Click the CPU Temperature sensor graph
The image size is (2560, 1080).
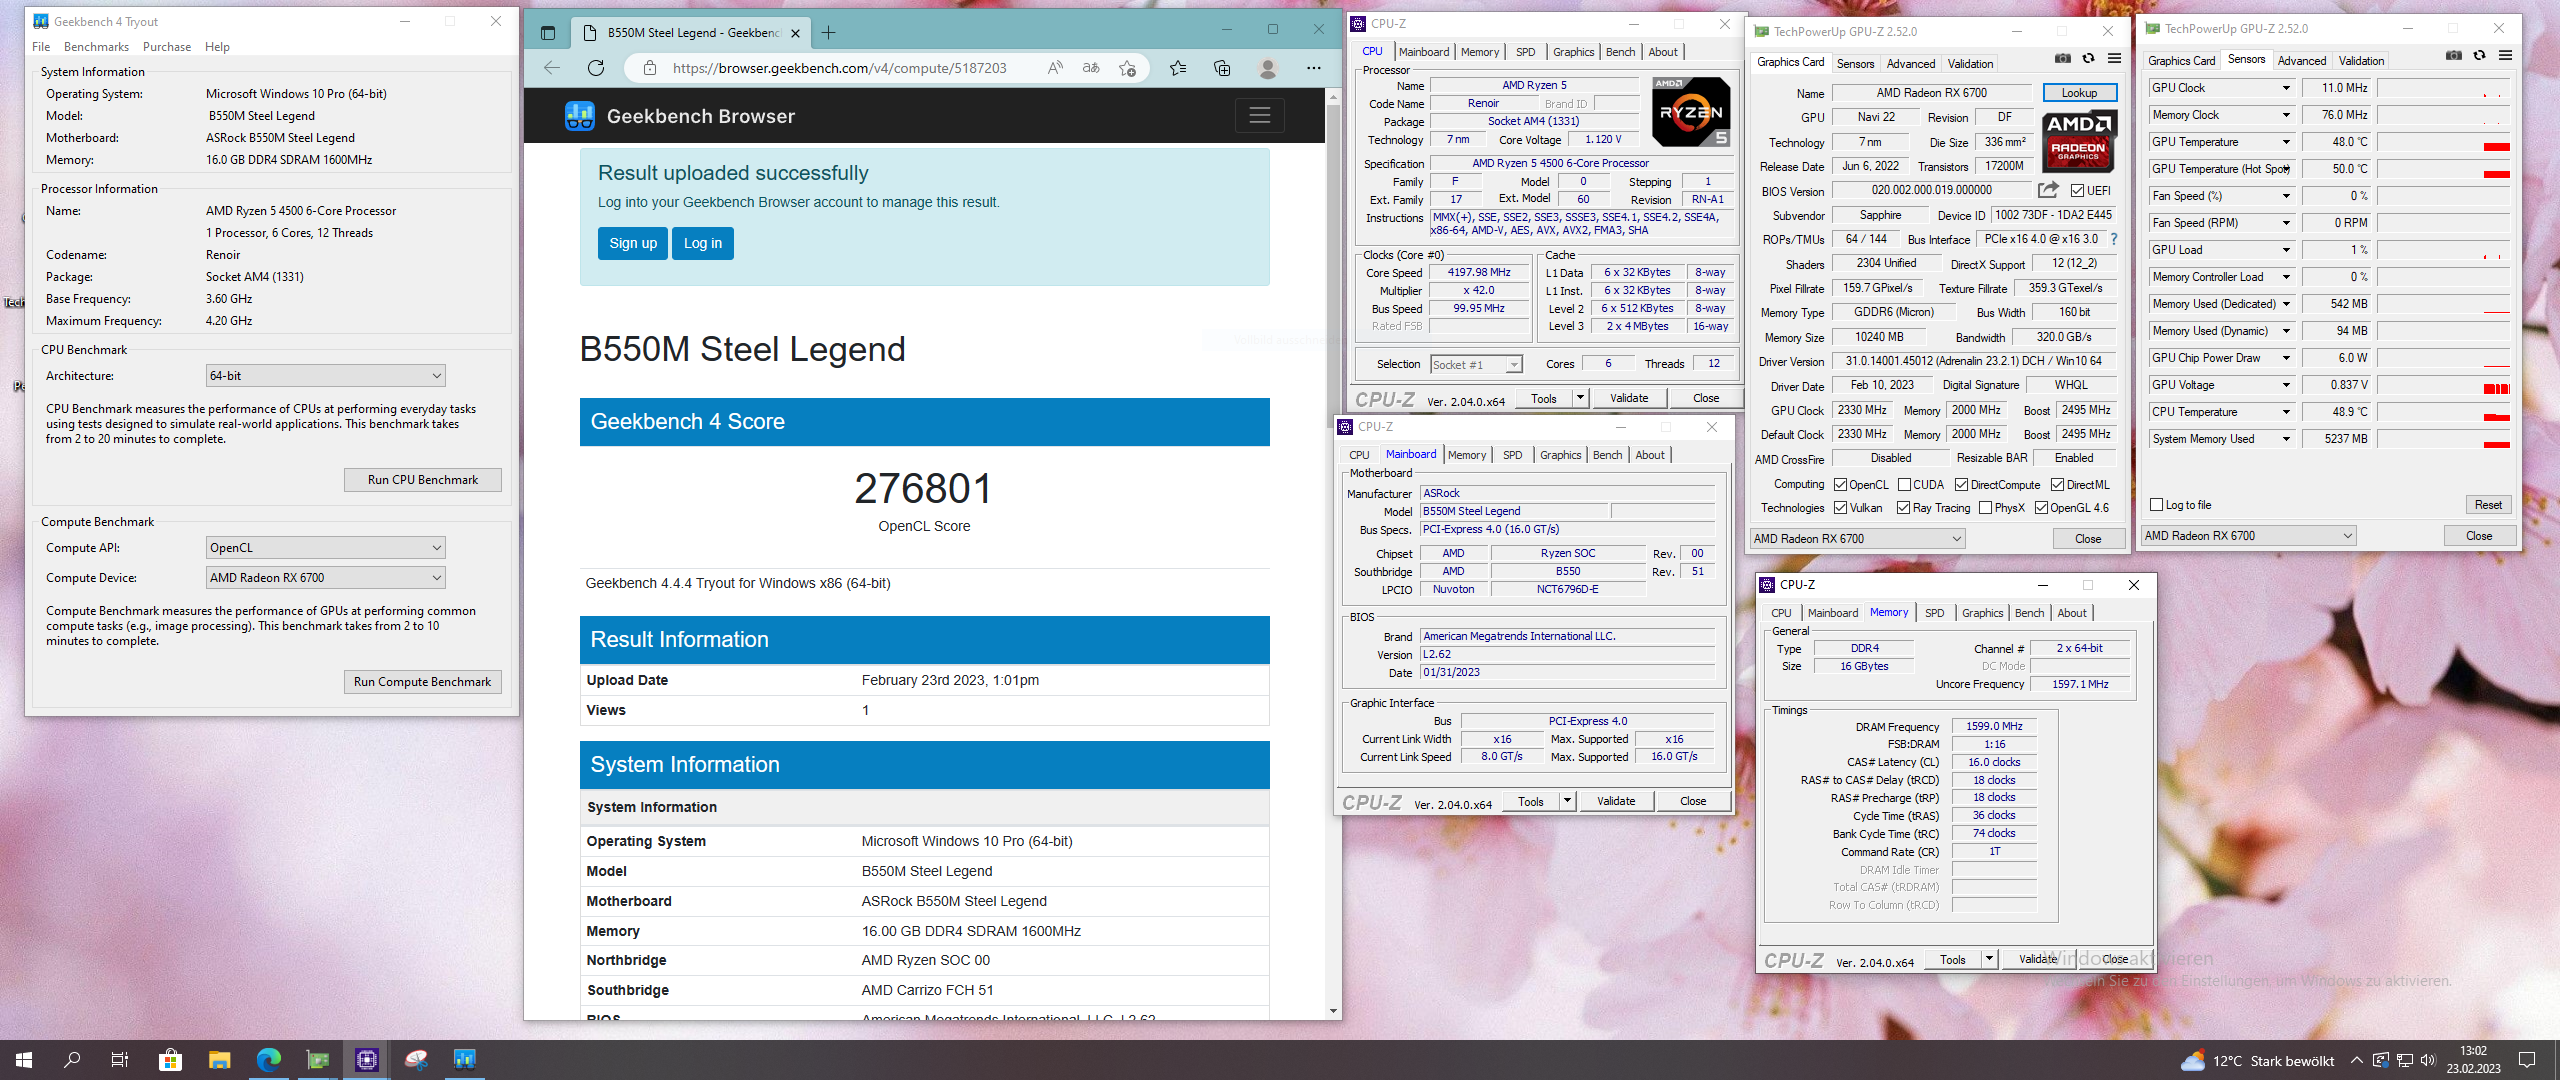point(2443,412)
